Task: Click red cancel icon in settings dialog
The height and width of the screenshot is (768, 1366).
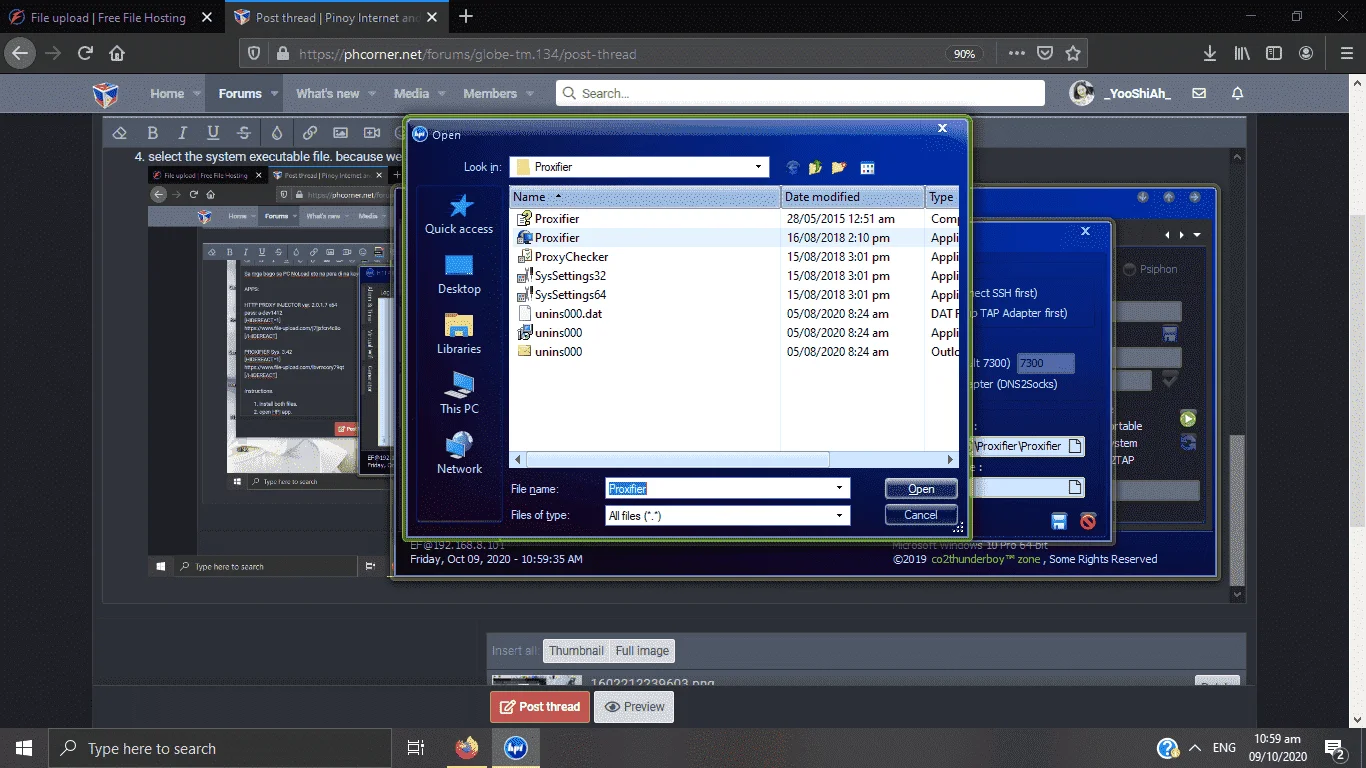Action: pyautogui.click(x=1088, y=521)
